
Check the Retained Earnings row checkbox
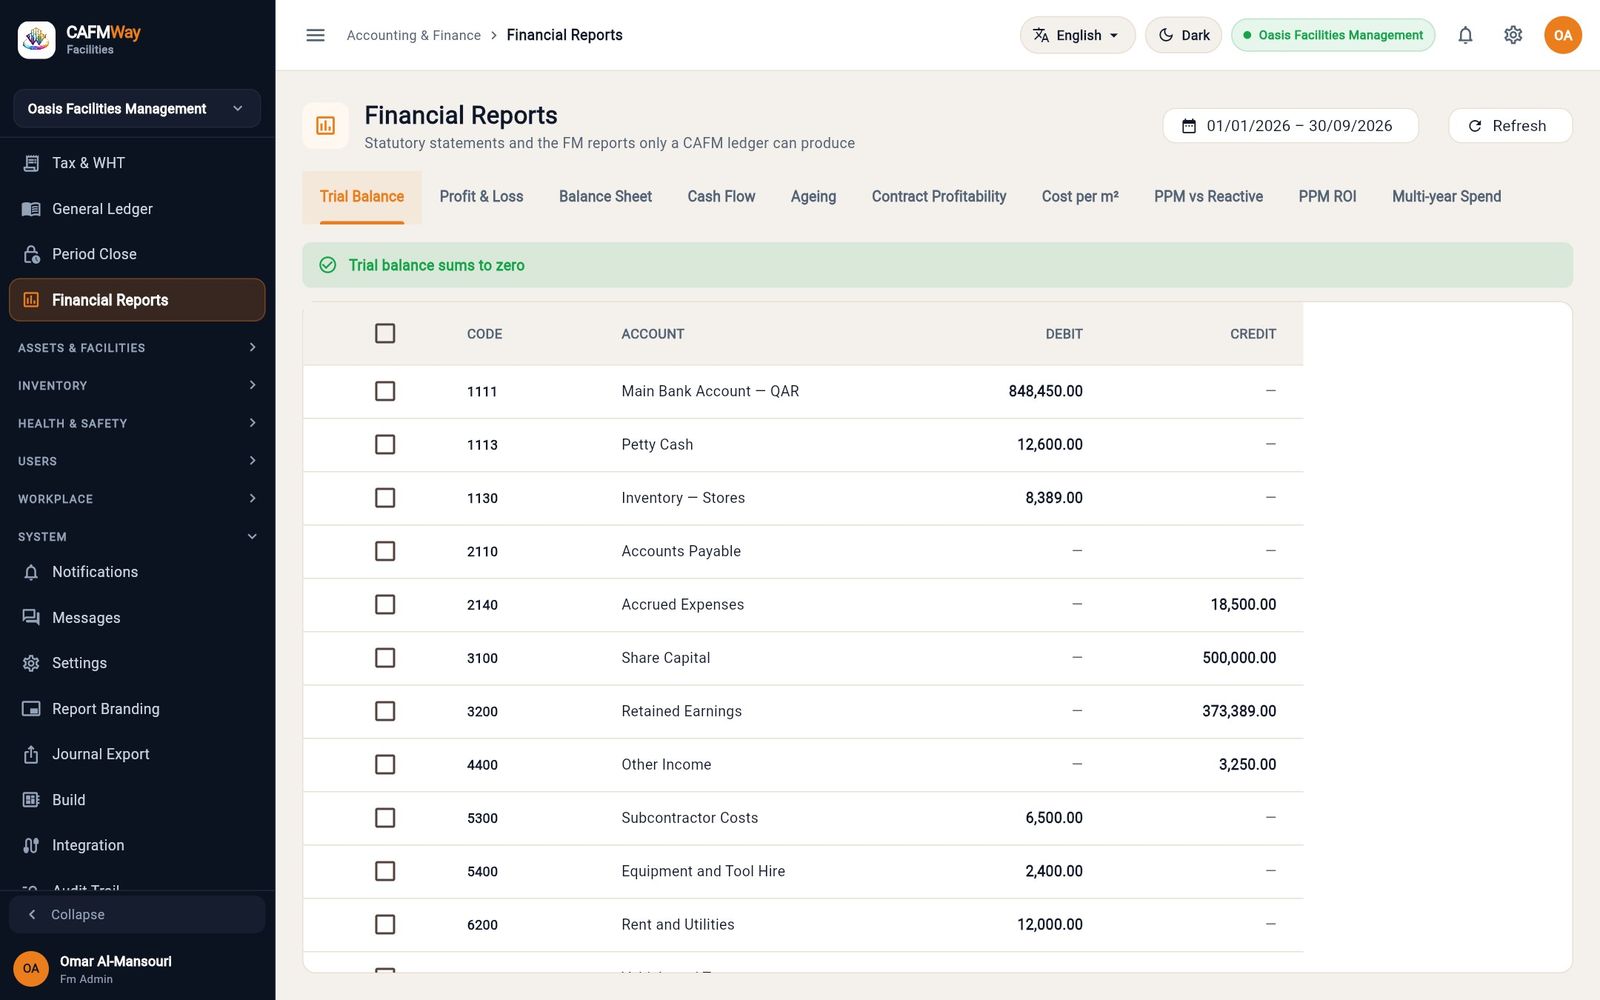[x=385, y=711]
